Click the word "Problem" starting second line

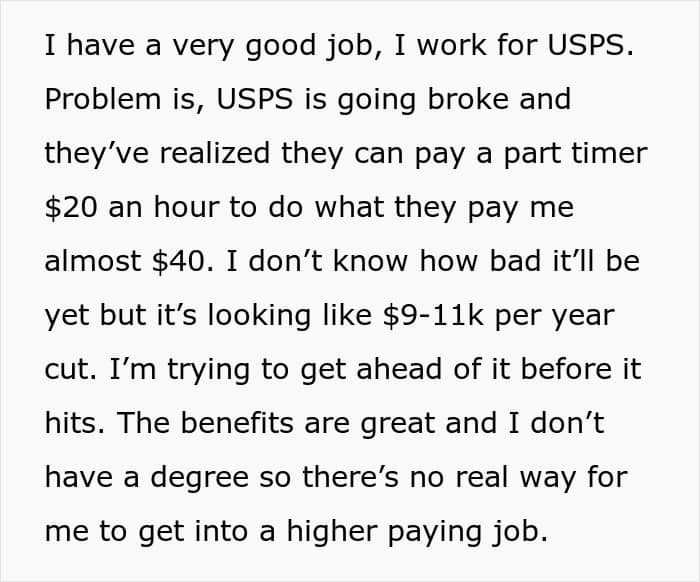coord(103,99)
